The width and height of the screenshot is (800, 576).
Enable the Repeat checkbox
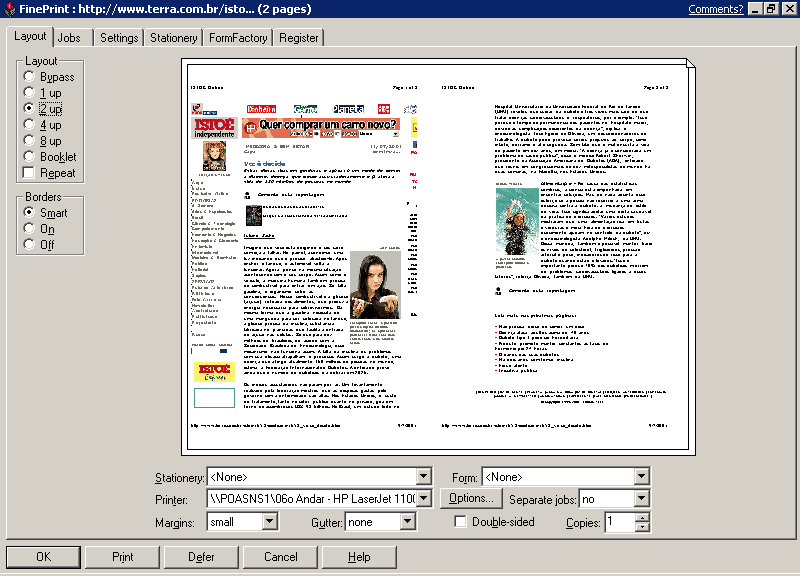pos(29,173)
